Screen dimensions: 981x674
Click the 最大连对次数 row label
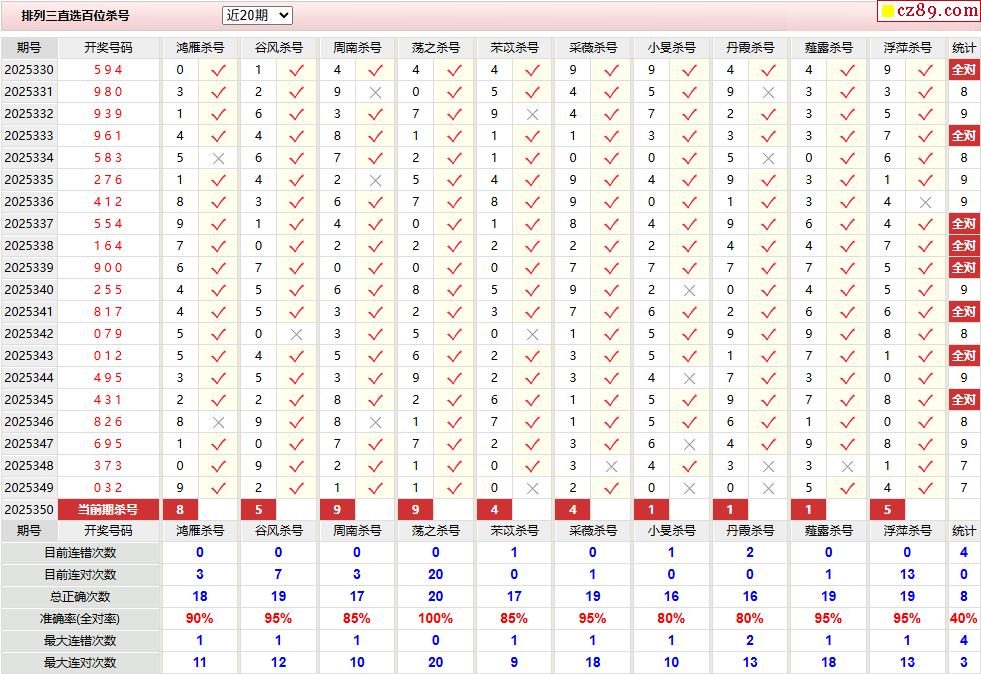pyautogui.click(x=80, y=663)
